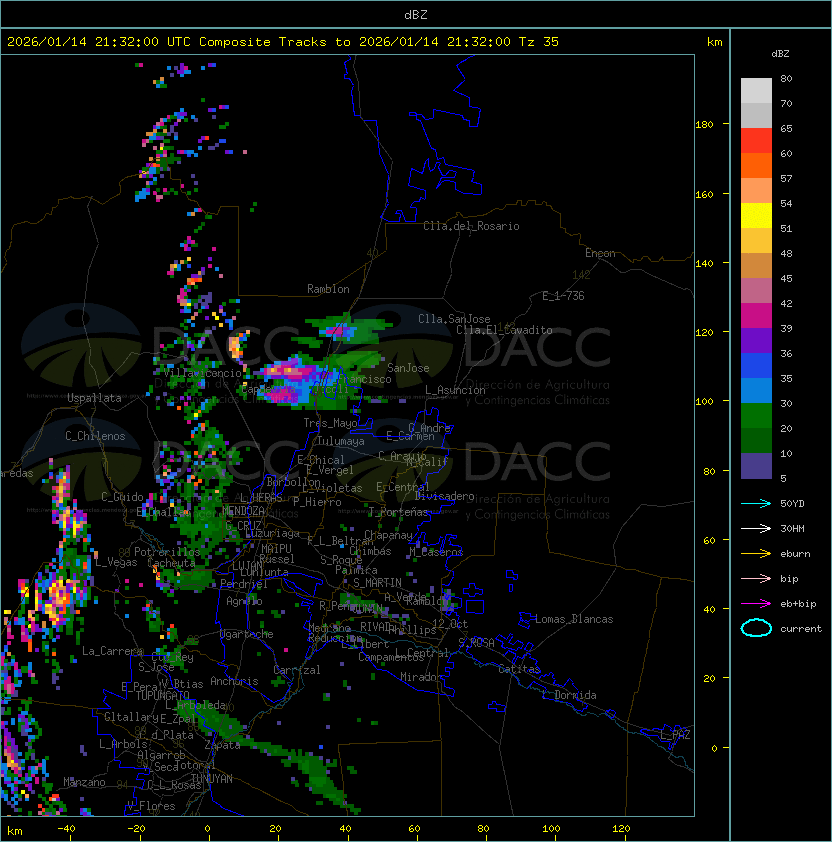Click the Clla.SanJose place label
This screenshot has height=842, width=832.
click(x=454, y=319)
